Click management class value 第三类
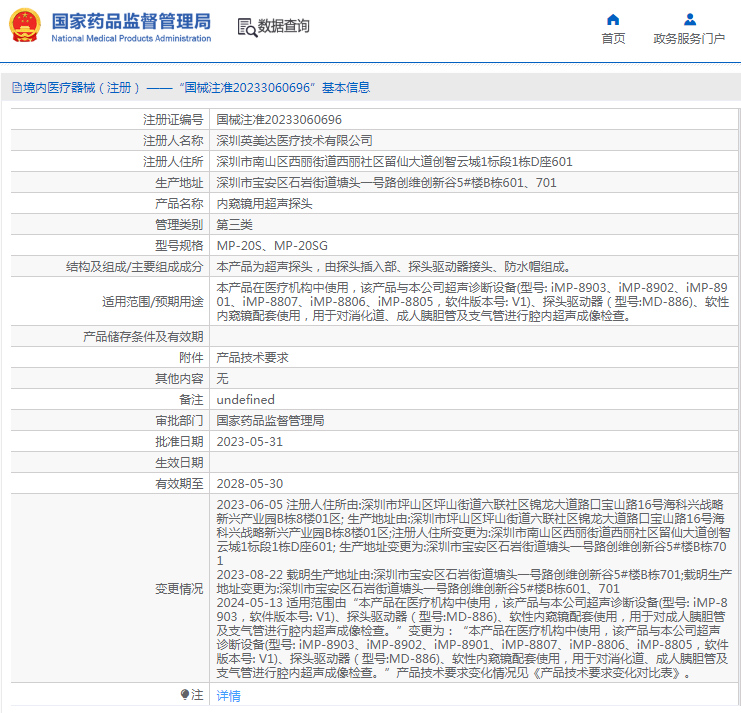Image resolution: width=741 pixels, height=713 pixels. tap(234, 225)
